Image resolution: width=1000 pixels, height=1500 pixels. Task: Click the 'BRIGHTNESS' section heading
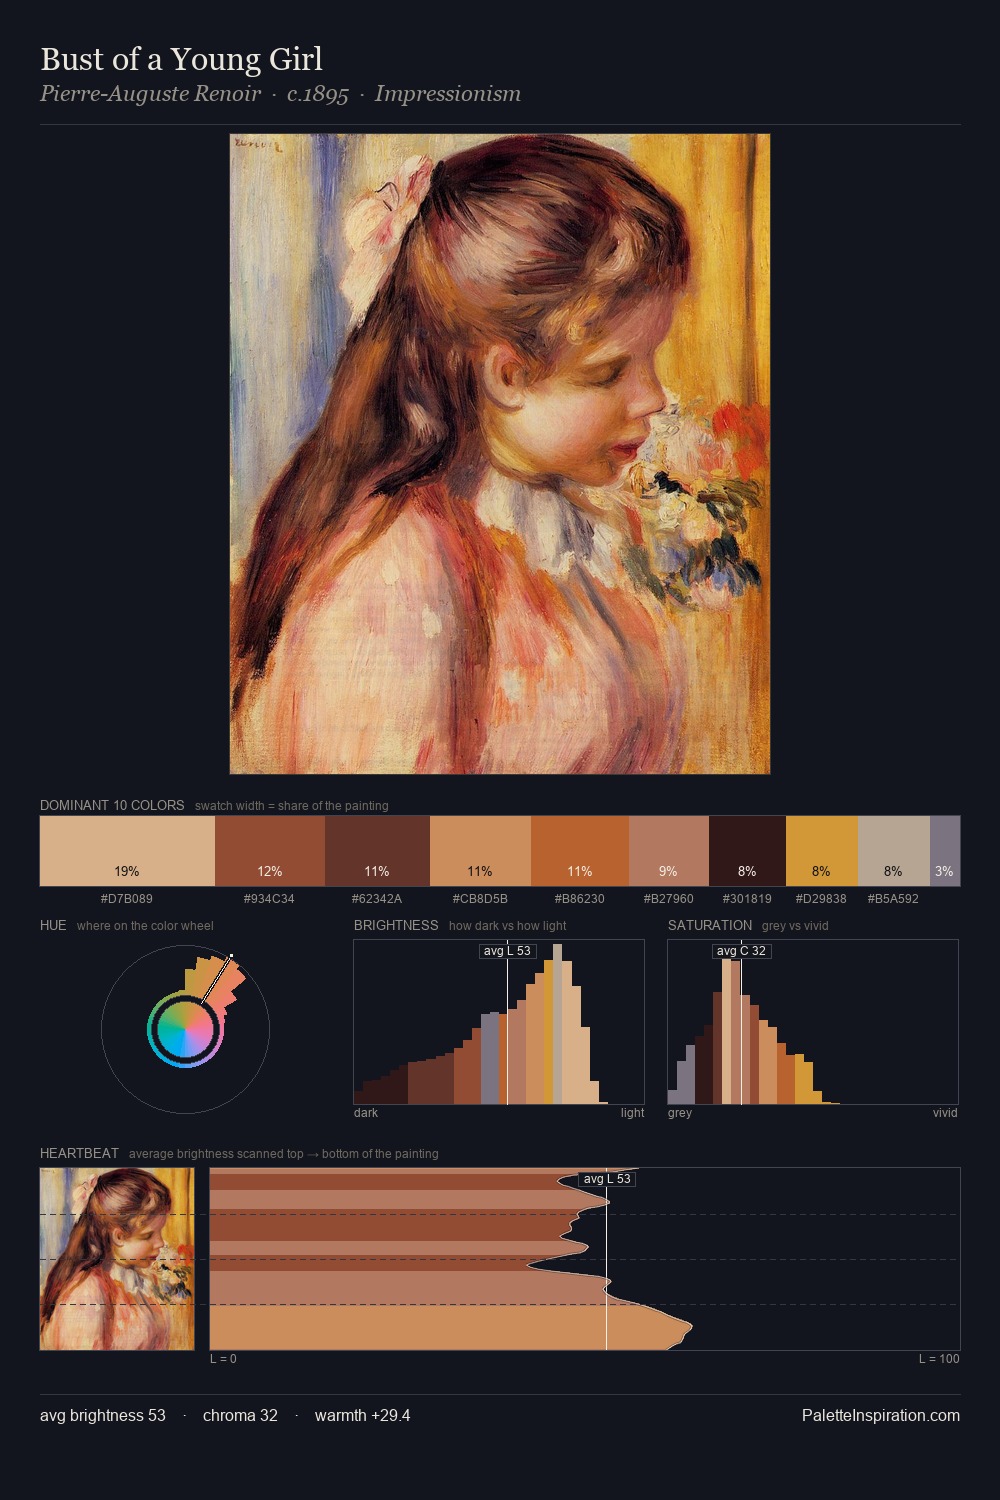(396, 925)
